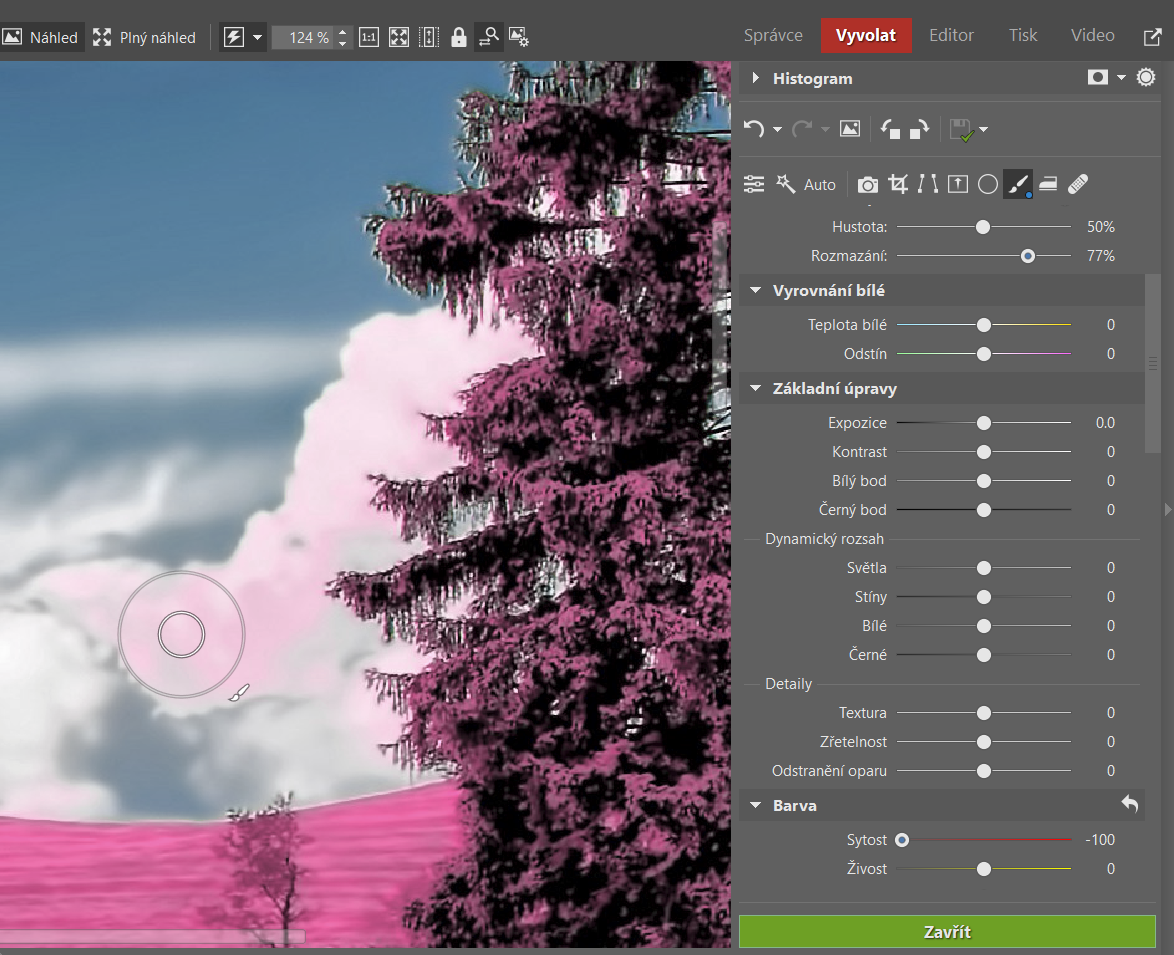Select the Retouching bandage tool
The image size is (1174, 955).
(x=1078, y=184)
